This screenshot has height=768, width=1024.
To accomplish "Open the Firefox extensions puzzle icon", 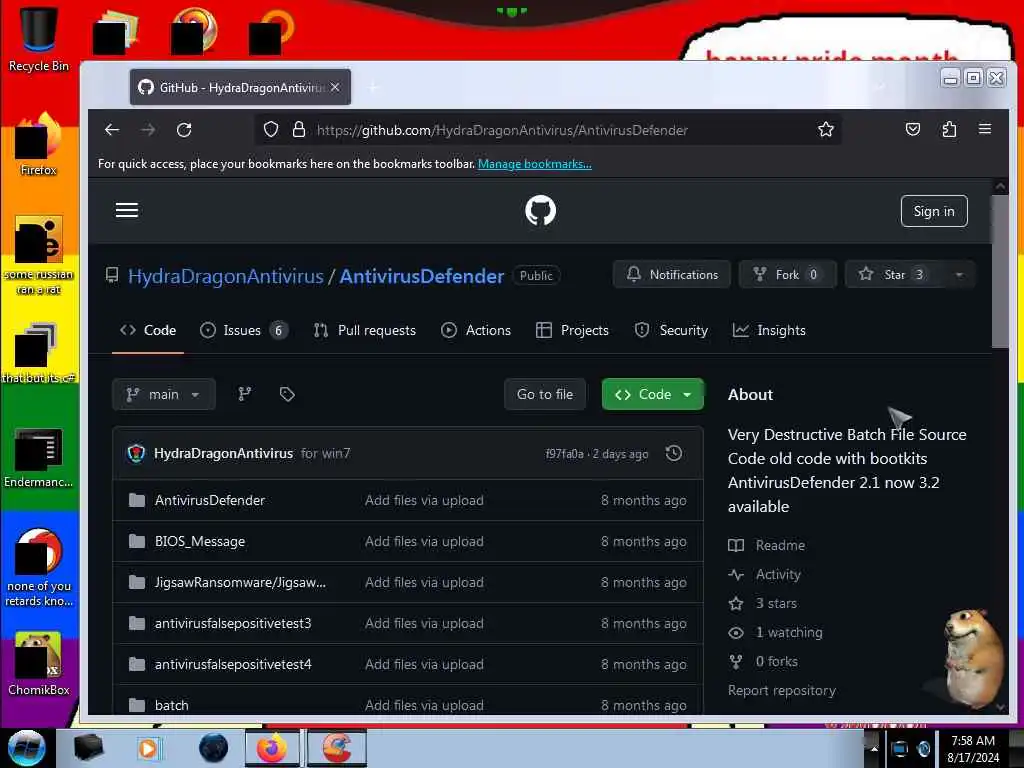I will point(949,129).
